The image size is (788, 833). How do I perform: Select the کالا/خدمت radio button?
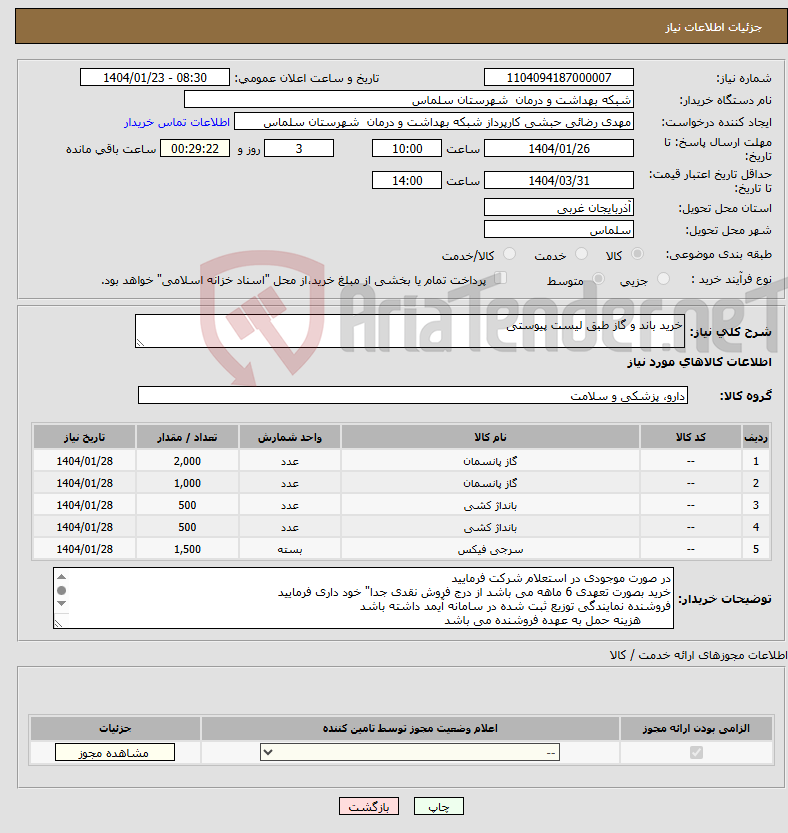pyautogui.click(x=509, y=254)
